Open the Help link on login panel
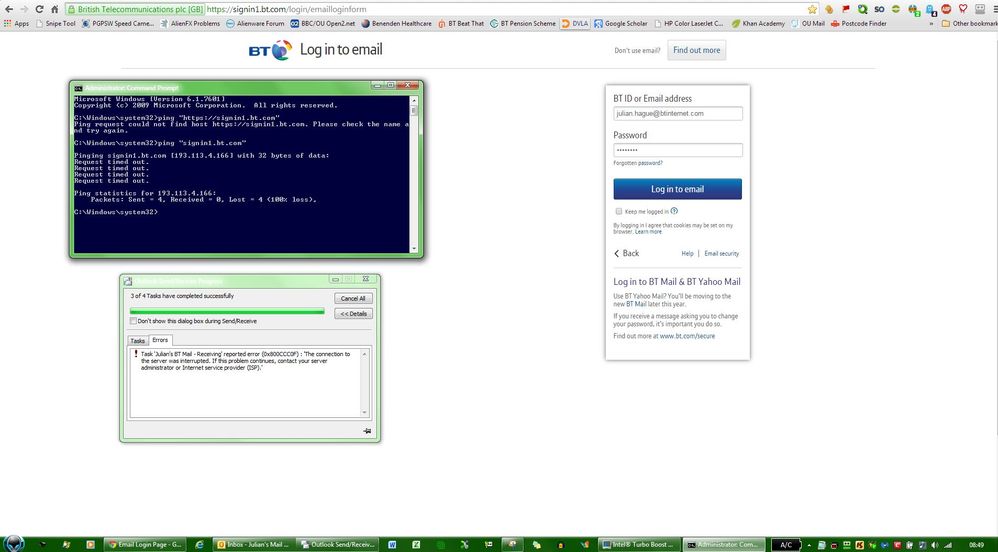 [687, 253]
